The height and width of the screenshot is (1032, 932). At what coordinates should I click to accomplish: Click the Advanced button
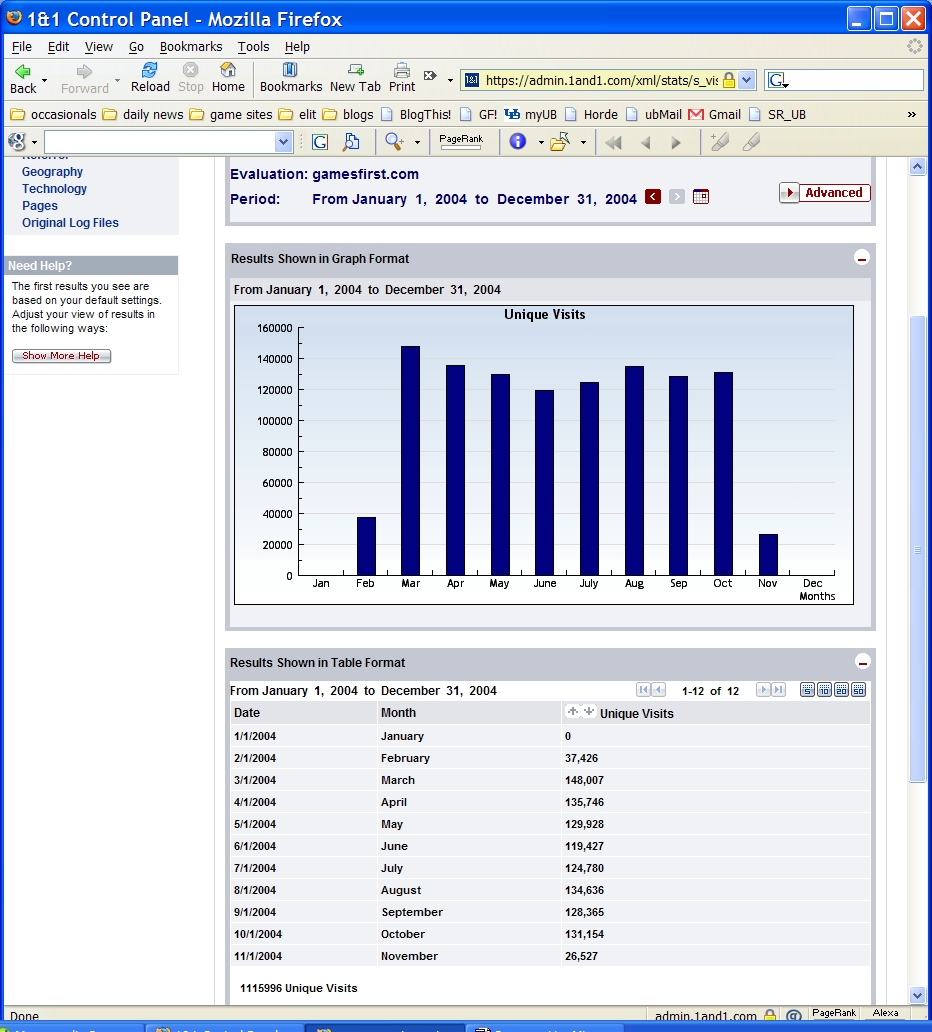tap(825, 193)
